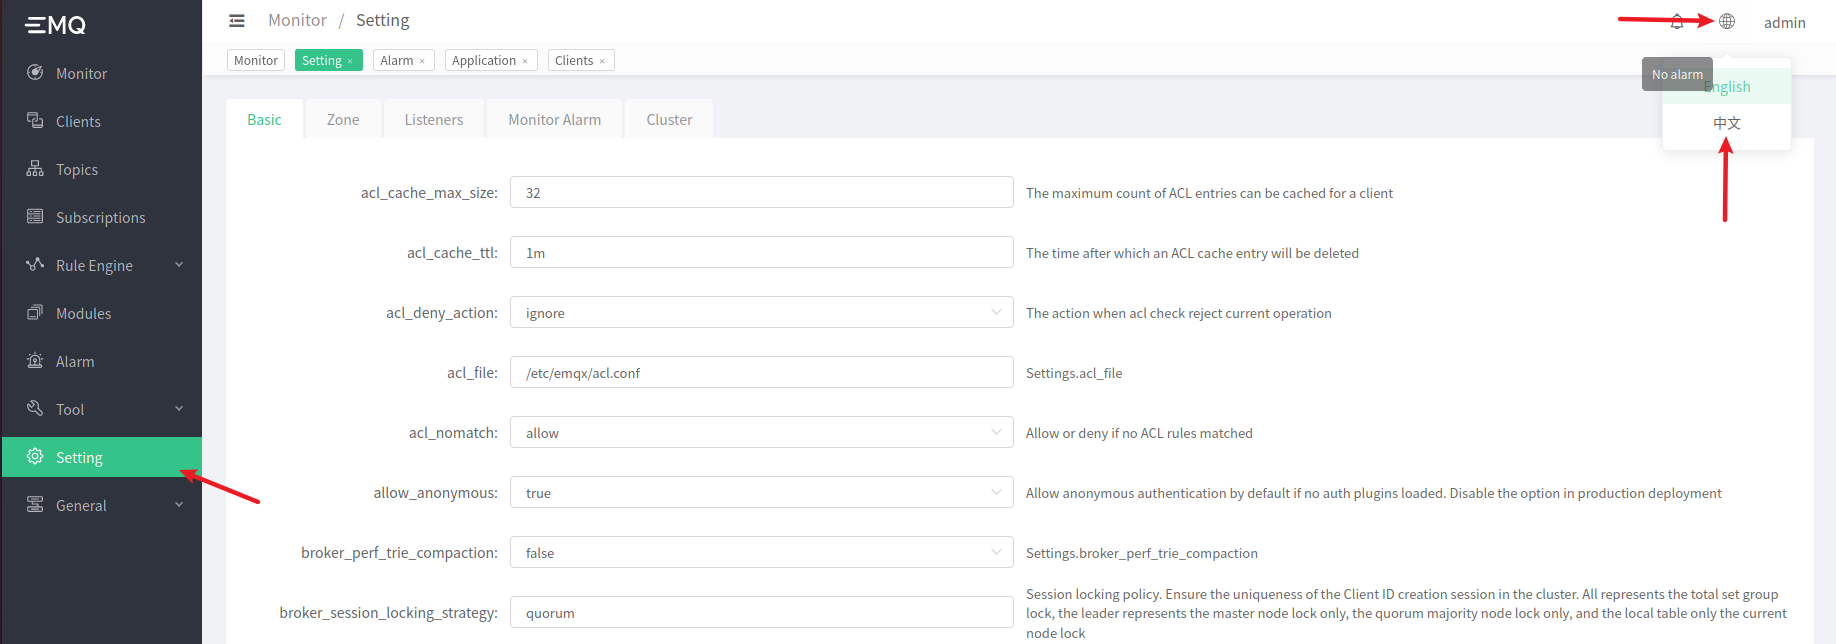Screen dimensions: 1836x644
Task: Click the Rule Engine sidebar icon
Action: click(35, 265)
